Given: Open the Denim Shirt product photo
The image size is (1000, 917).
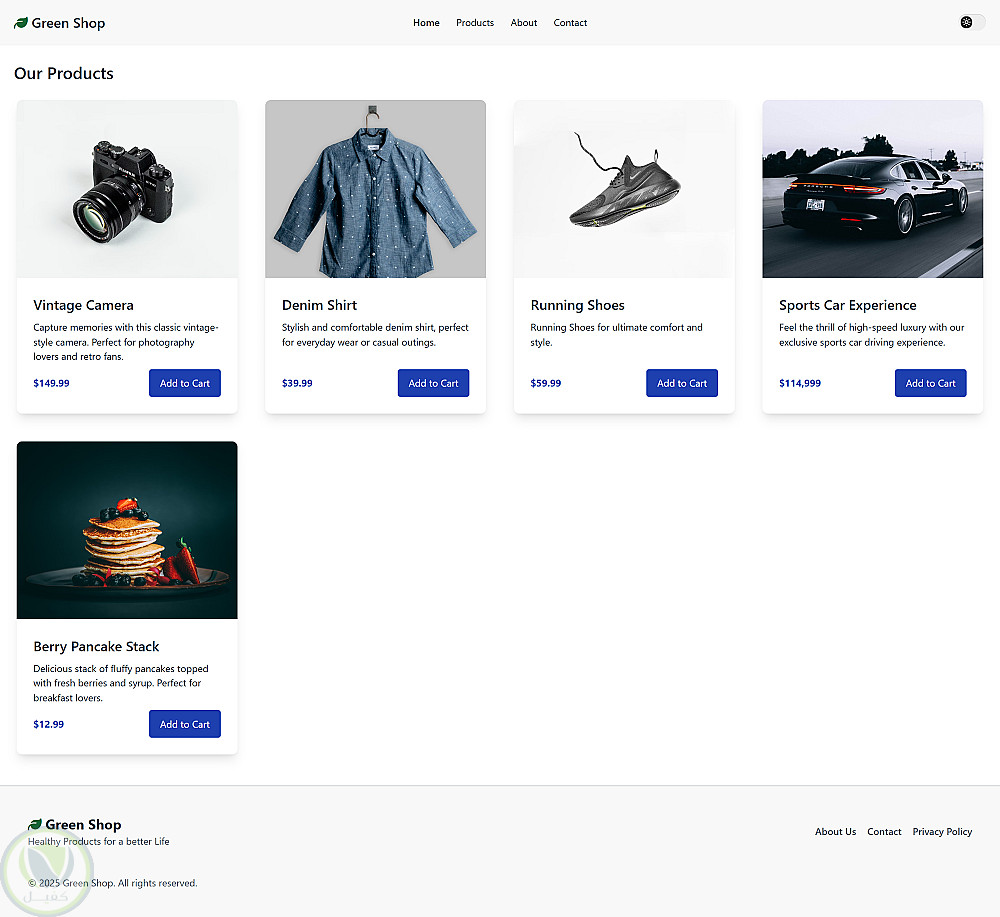Looking at the screenshot, I should [x=375, y=189].
